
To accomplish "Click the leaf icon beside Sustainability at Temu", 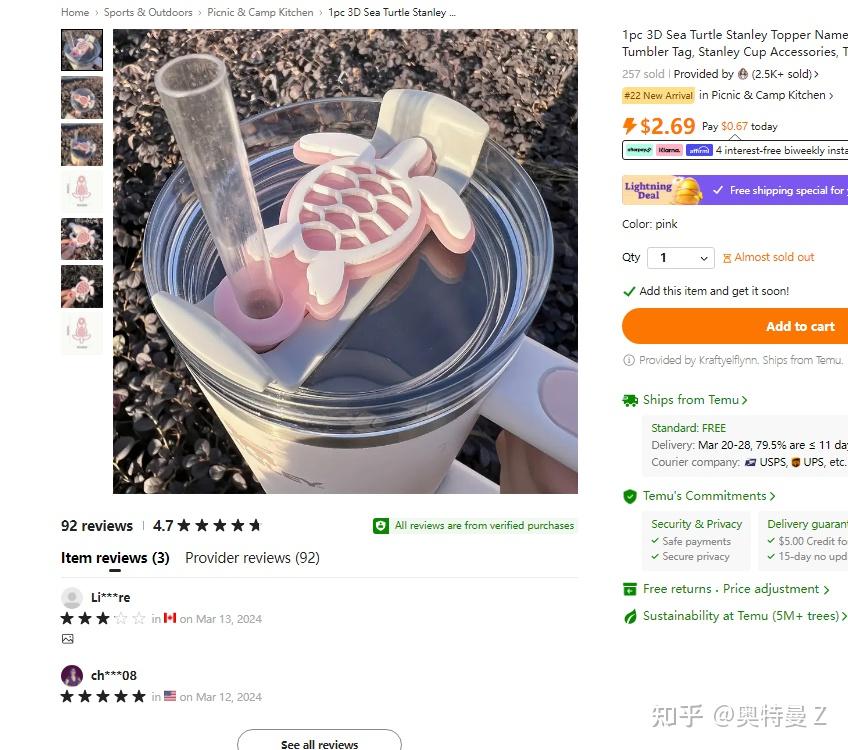I will pyautogui.click(x=630, y=616).
